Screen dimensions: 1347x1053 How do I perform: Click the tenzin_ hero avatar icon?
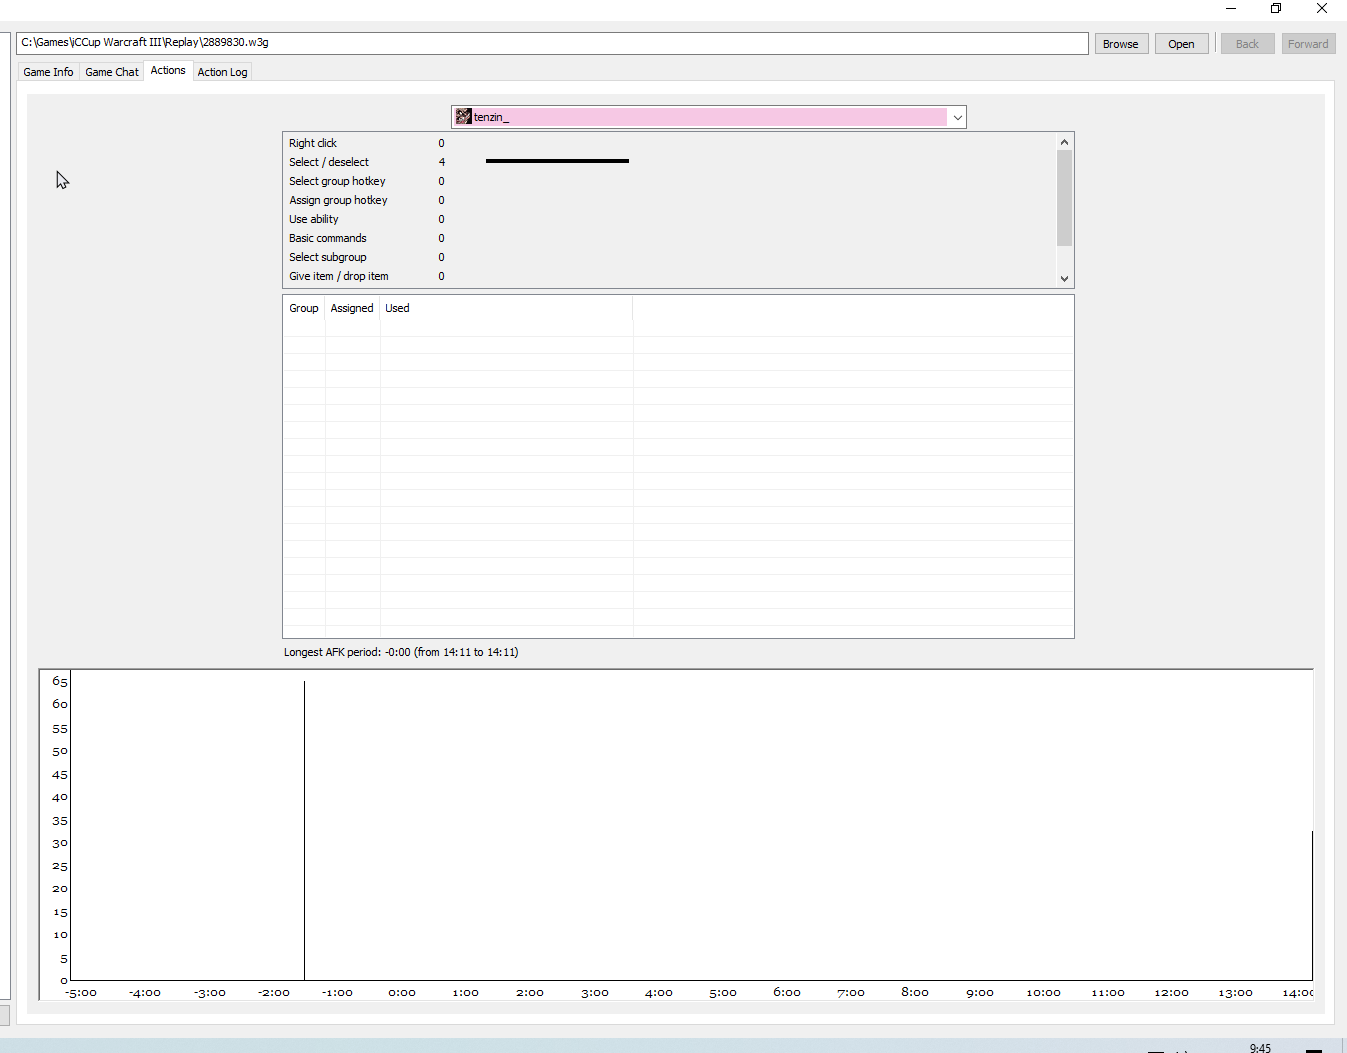tap(463, 117)
